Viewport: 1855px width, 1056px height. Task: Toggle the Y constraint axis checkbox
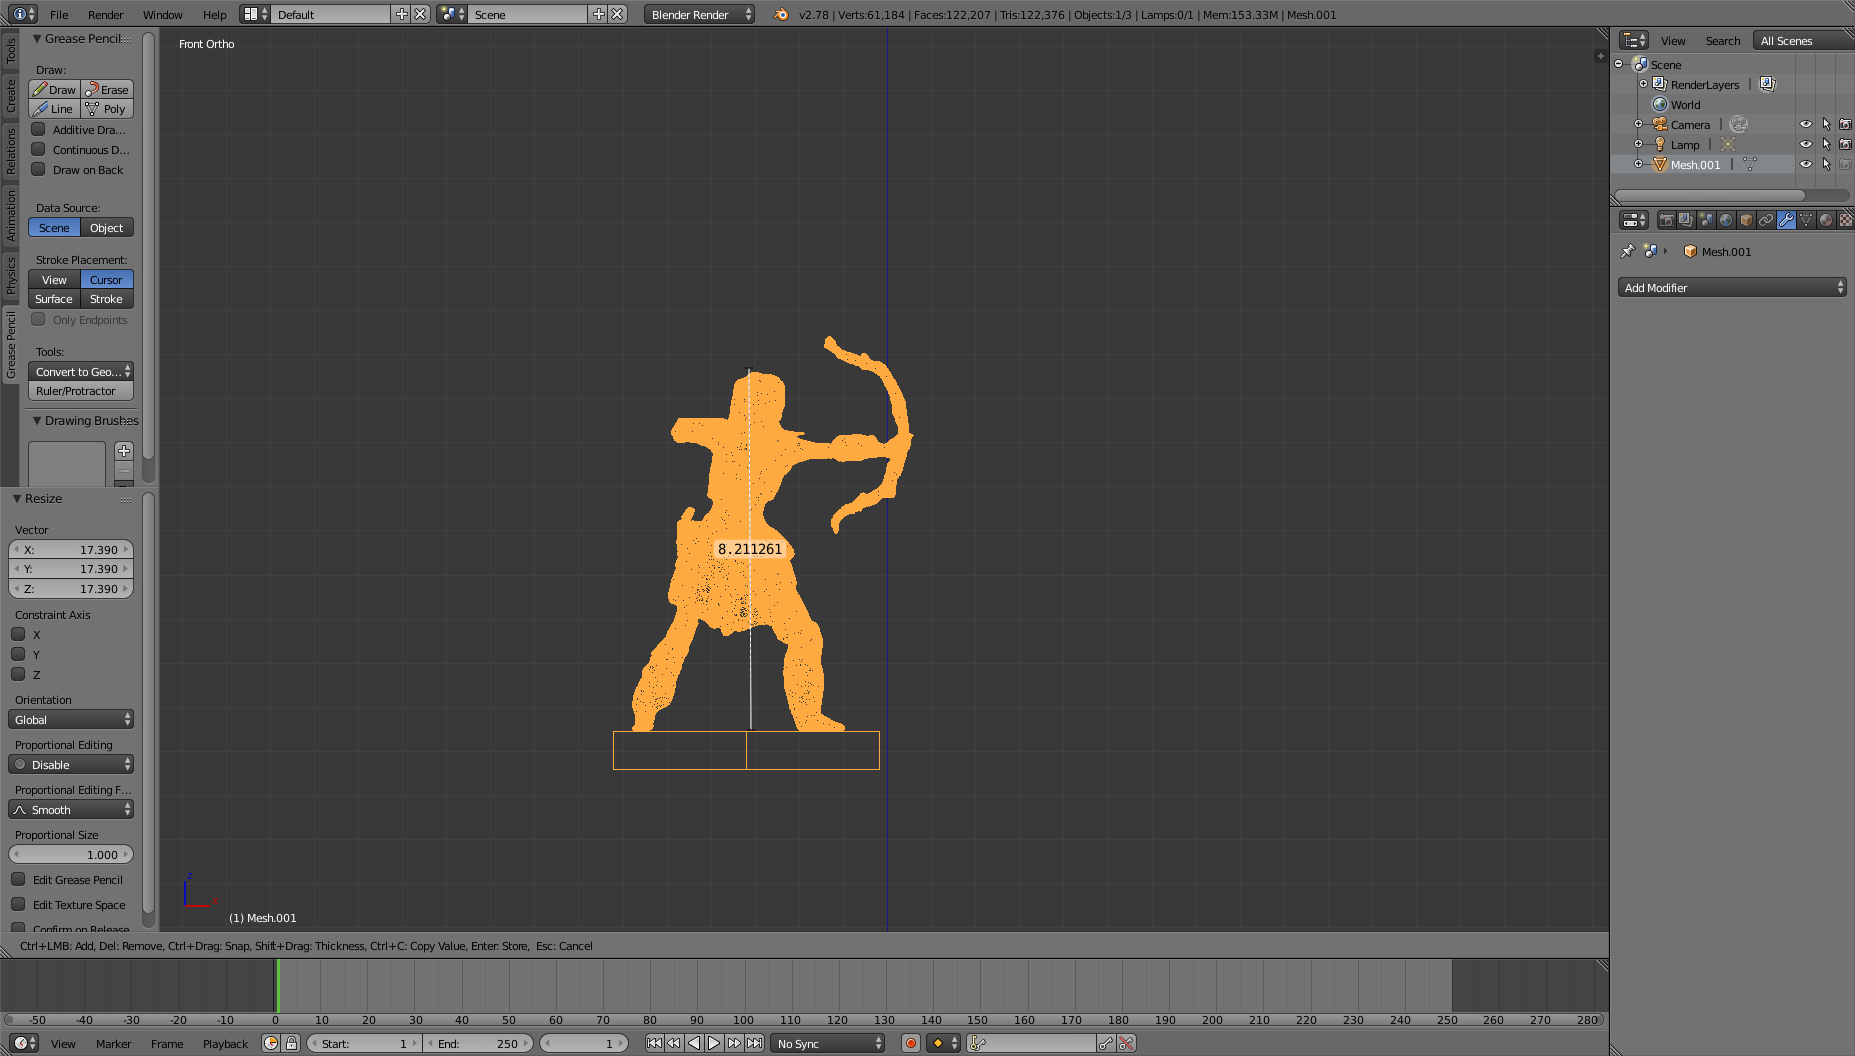18,654
